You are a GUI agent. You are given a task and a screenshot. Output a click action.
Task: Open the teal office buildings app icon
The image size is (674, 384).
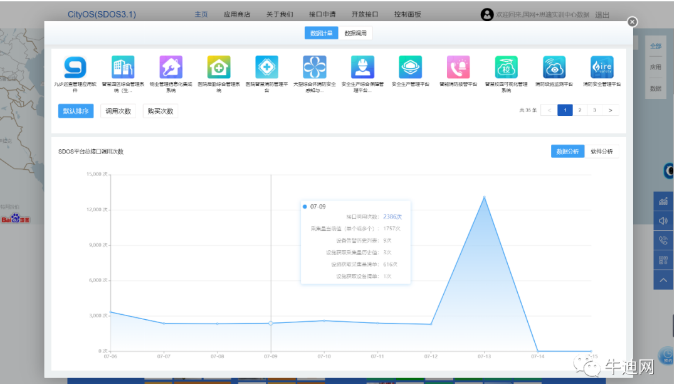coord(123,67)
